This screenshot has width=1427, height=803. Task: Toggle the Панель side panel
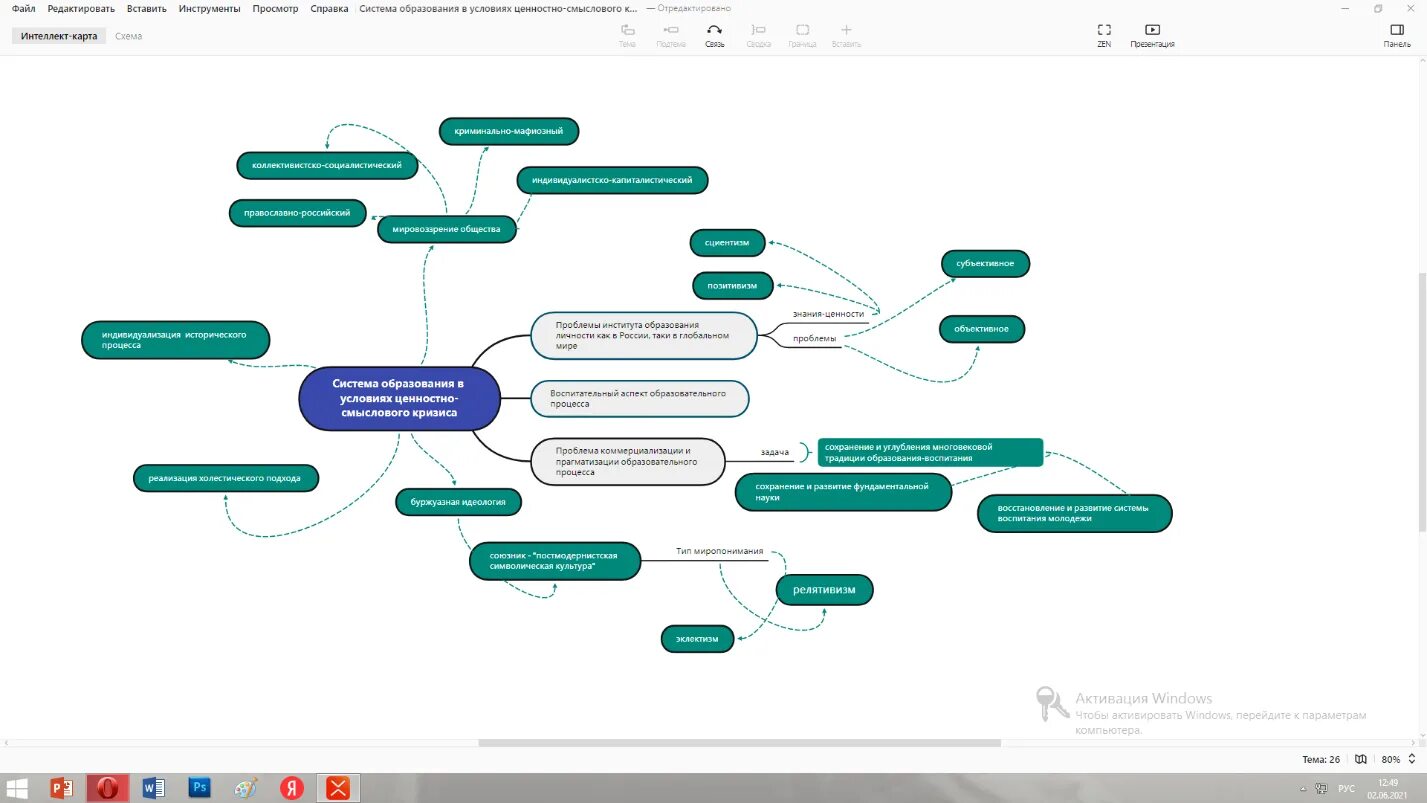[x=1397, y=36]
